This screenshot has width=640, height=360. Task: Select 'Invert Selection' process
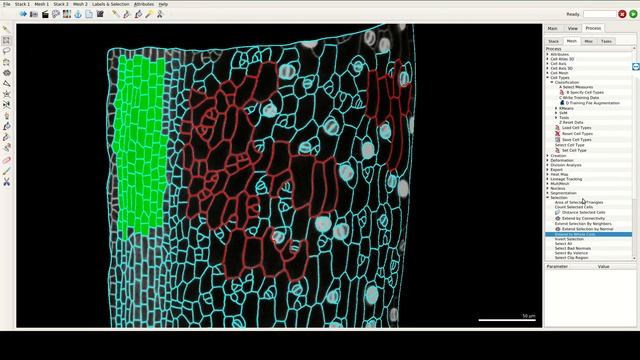569,239
